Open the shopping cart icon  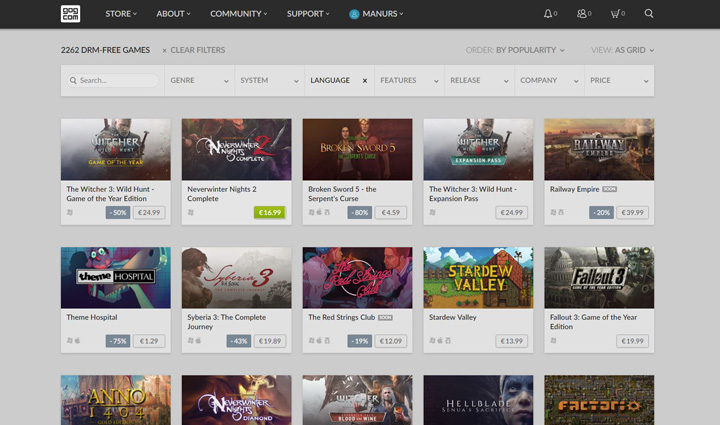click(x=615, y=14)
